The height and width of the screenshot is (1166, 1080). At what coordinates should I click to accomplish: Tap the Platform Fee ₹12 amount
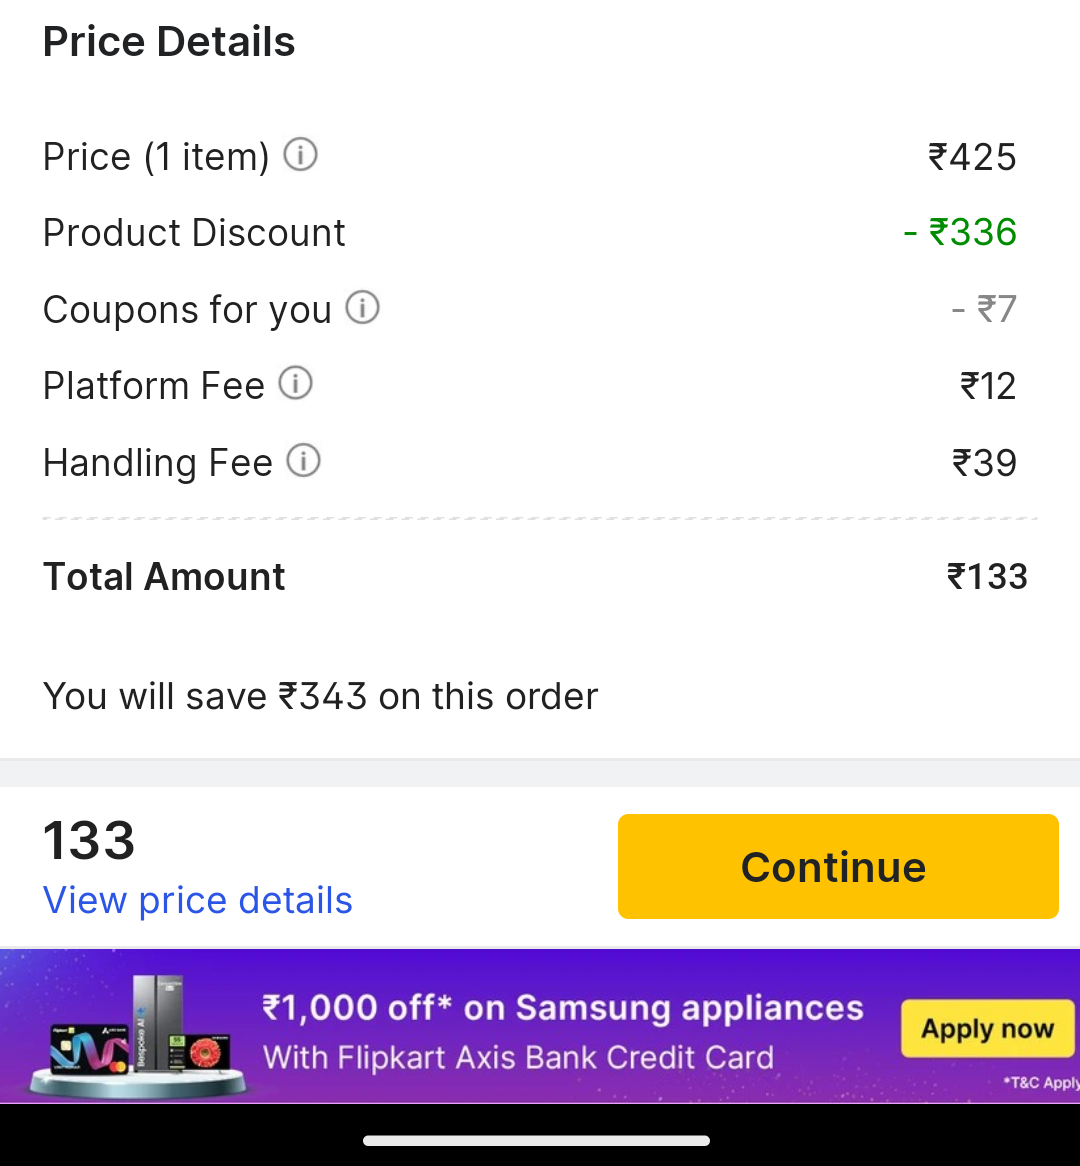[988, 386]
